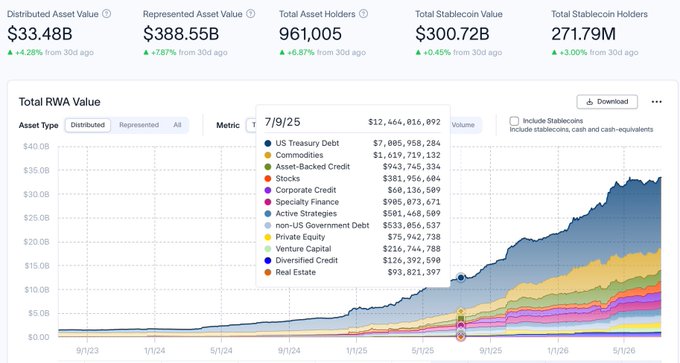Open the three-dot more options menu
Viewport: 680px width, 363px height.
click(657, 102)
